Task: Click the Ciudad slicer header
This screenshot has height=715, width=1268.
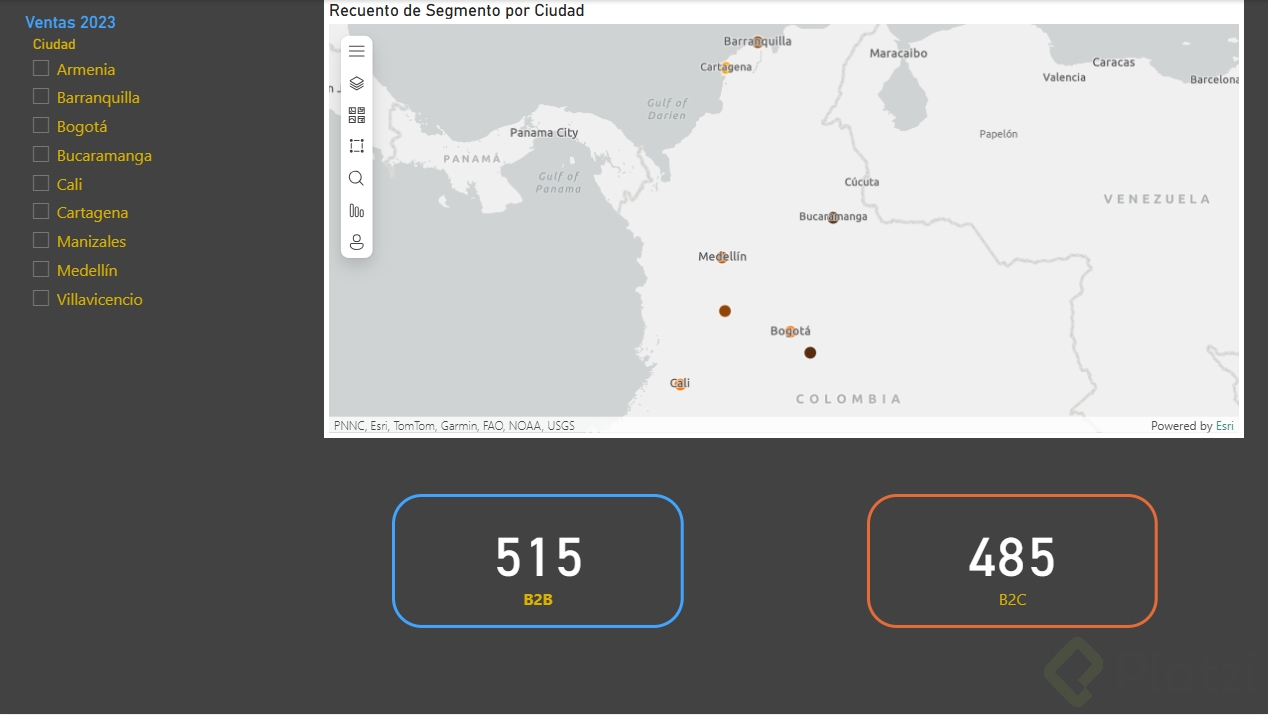Action: coord(54,44)
